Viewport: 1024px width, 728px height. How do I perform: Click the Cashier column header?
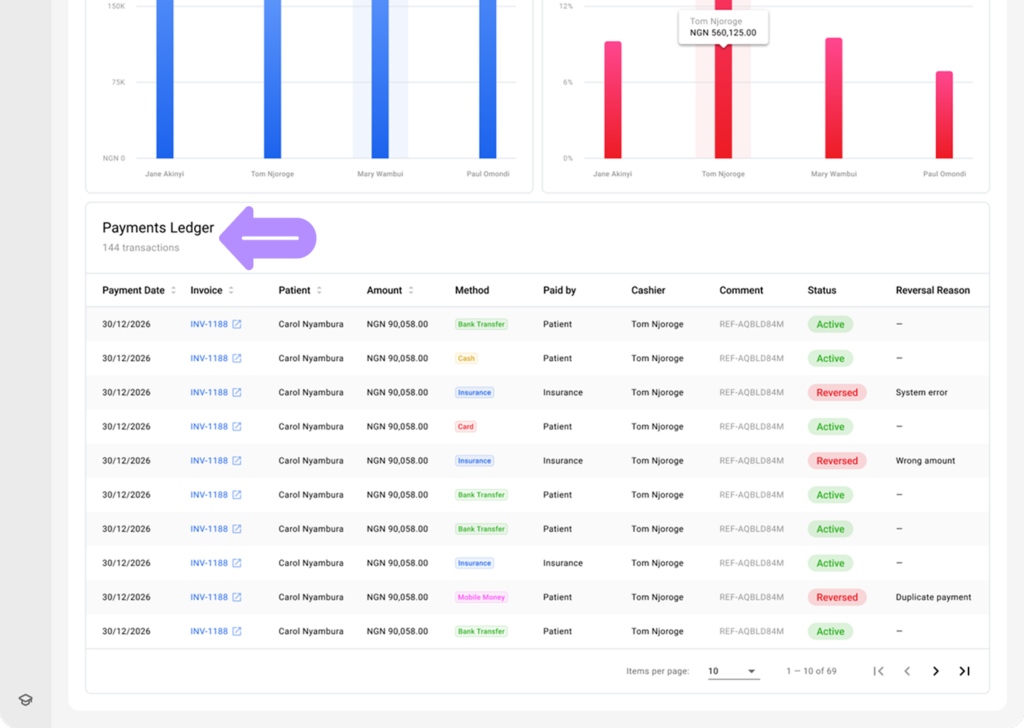(x=648, y=291)
